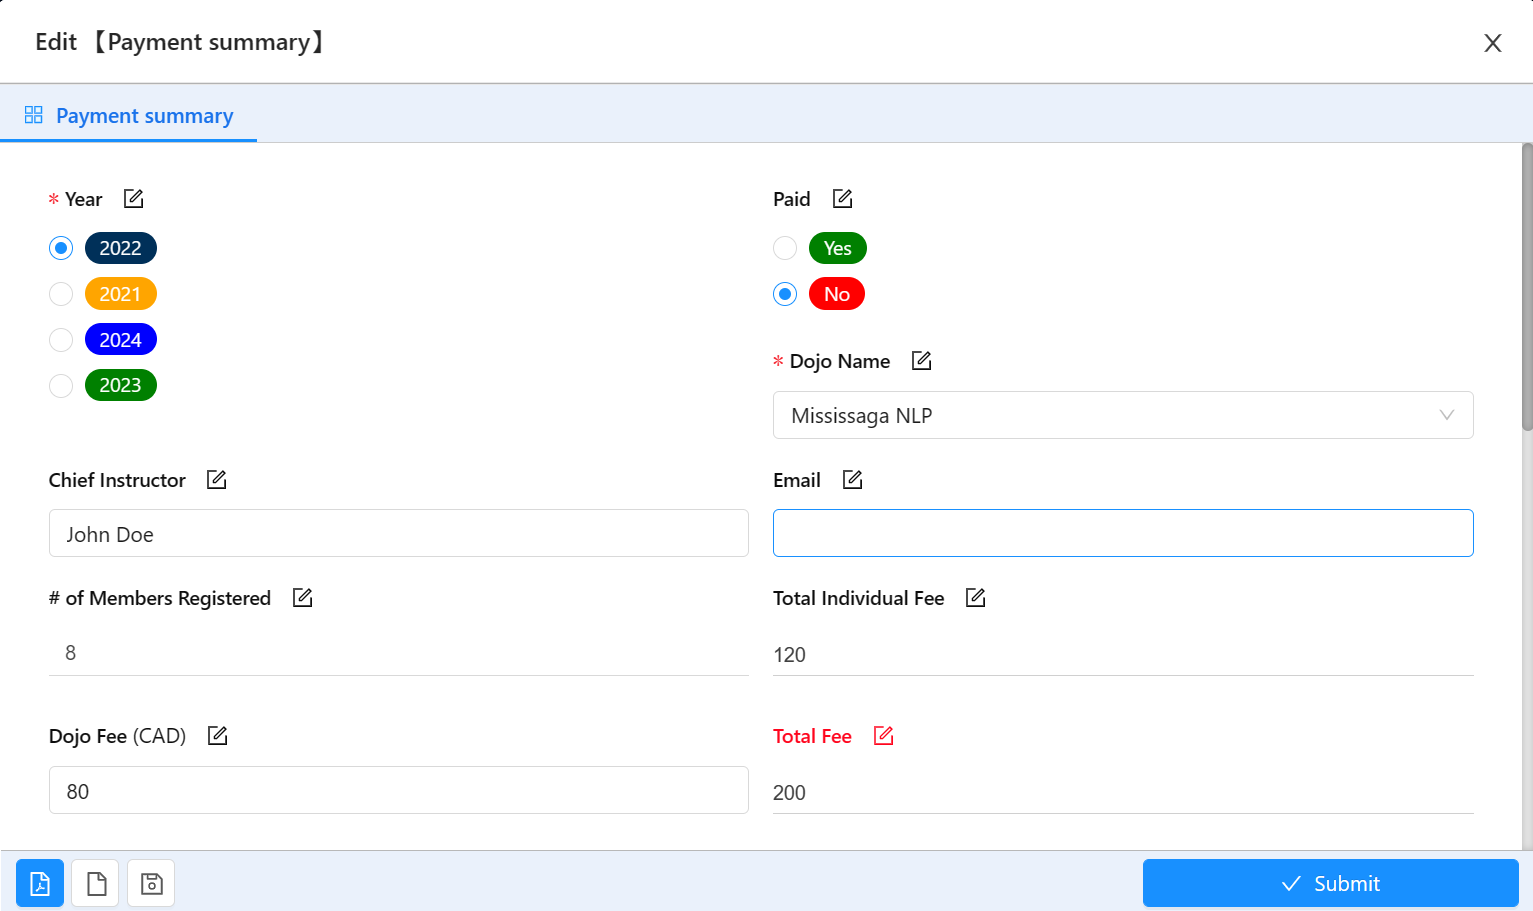Click the dark blue 2022 tag label

point(121,248)
